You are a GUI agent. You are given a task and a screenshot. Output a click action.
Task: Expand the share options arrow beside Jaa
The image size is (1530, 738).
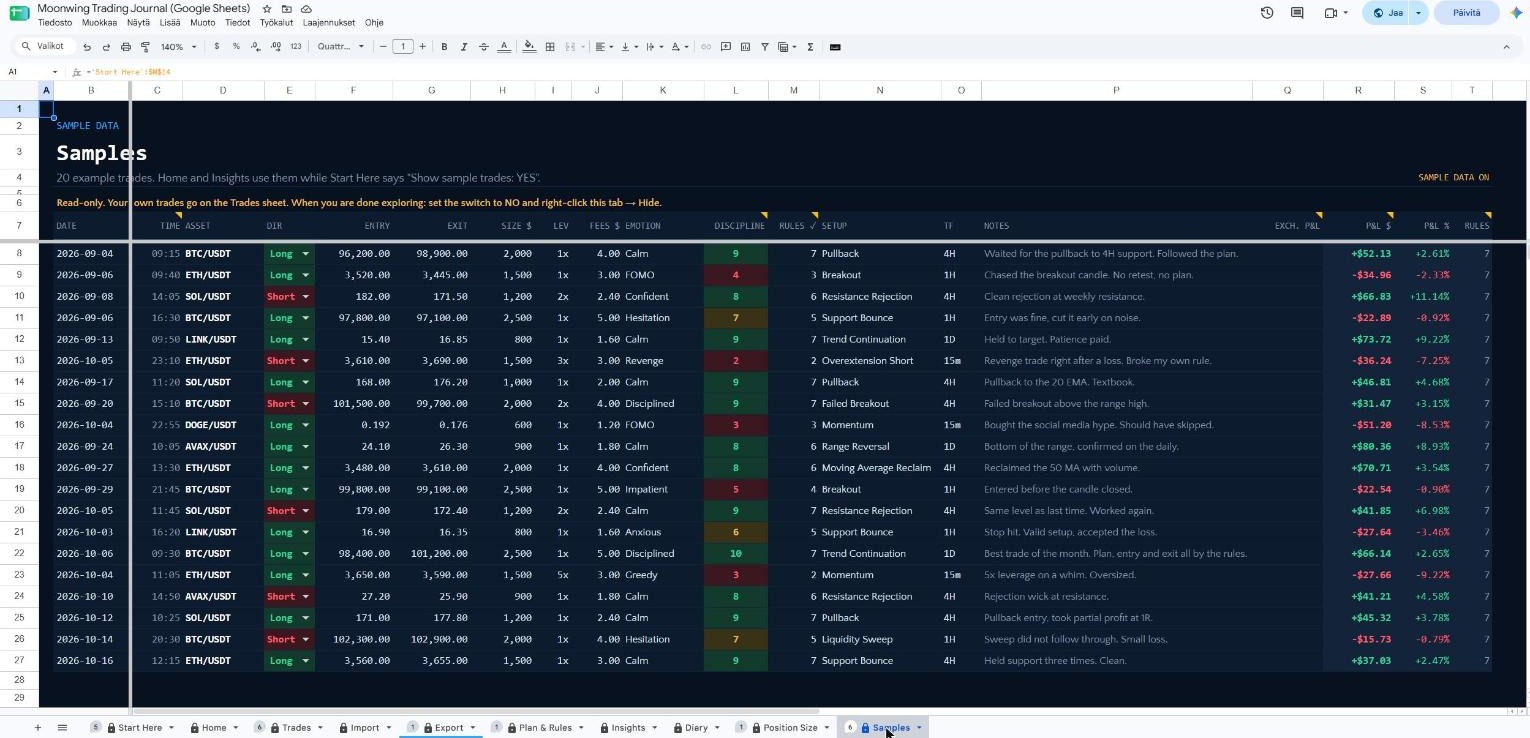point(1418,13)
